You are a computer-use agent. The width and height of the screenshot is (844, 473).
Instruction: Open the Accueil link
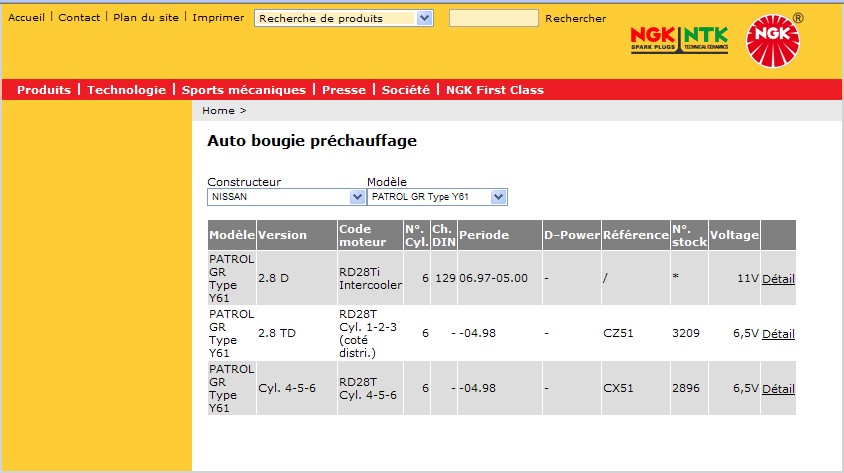[x=26, y=17]
